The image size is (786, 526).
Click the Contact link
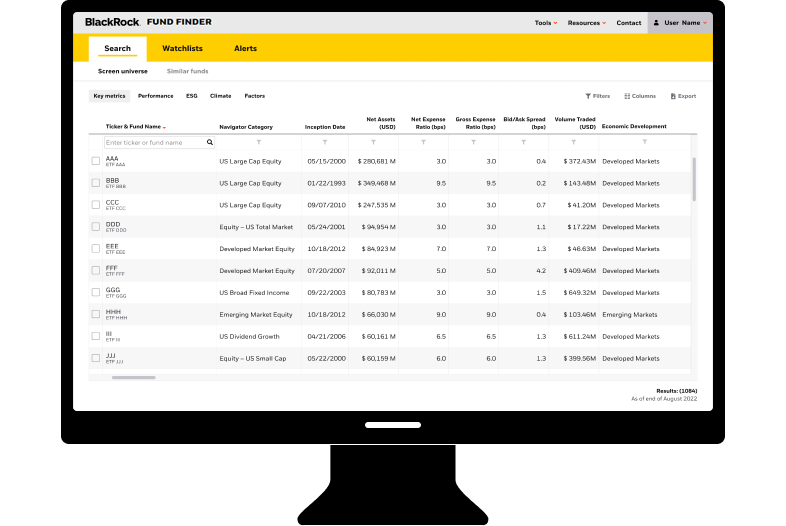629,22
